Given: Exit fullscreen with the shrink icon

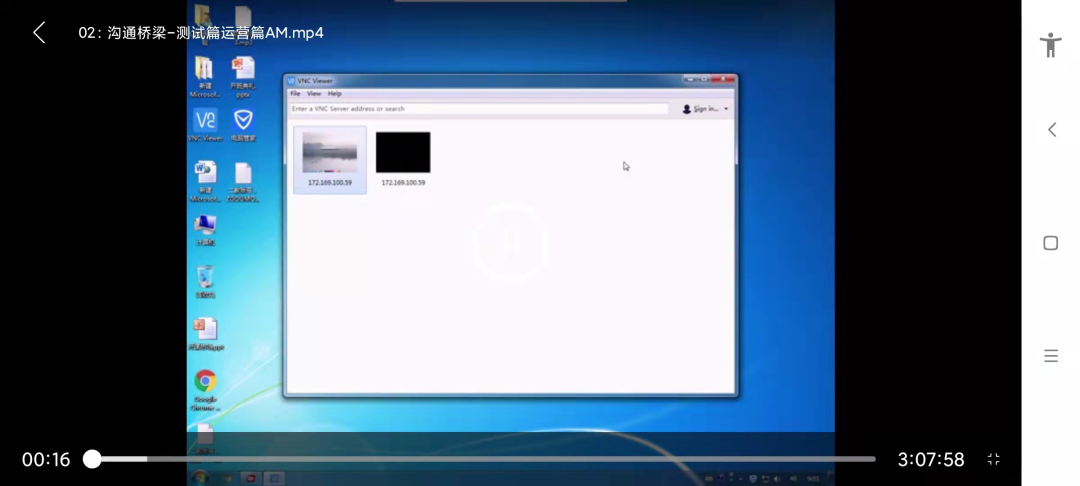Looking at the screenshot, I should point(993,459).
